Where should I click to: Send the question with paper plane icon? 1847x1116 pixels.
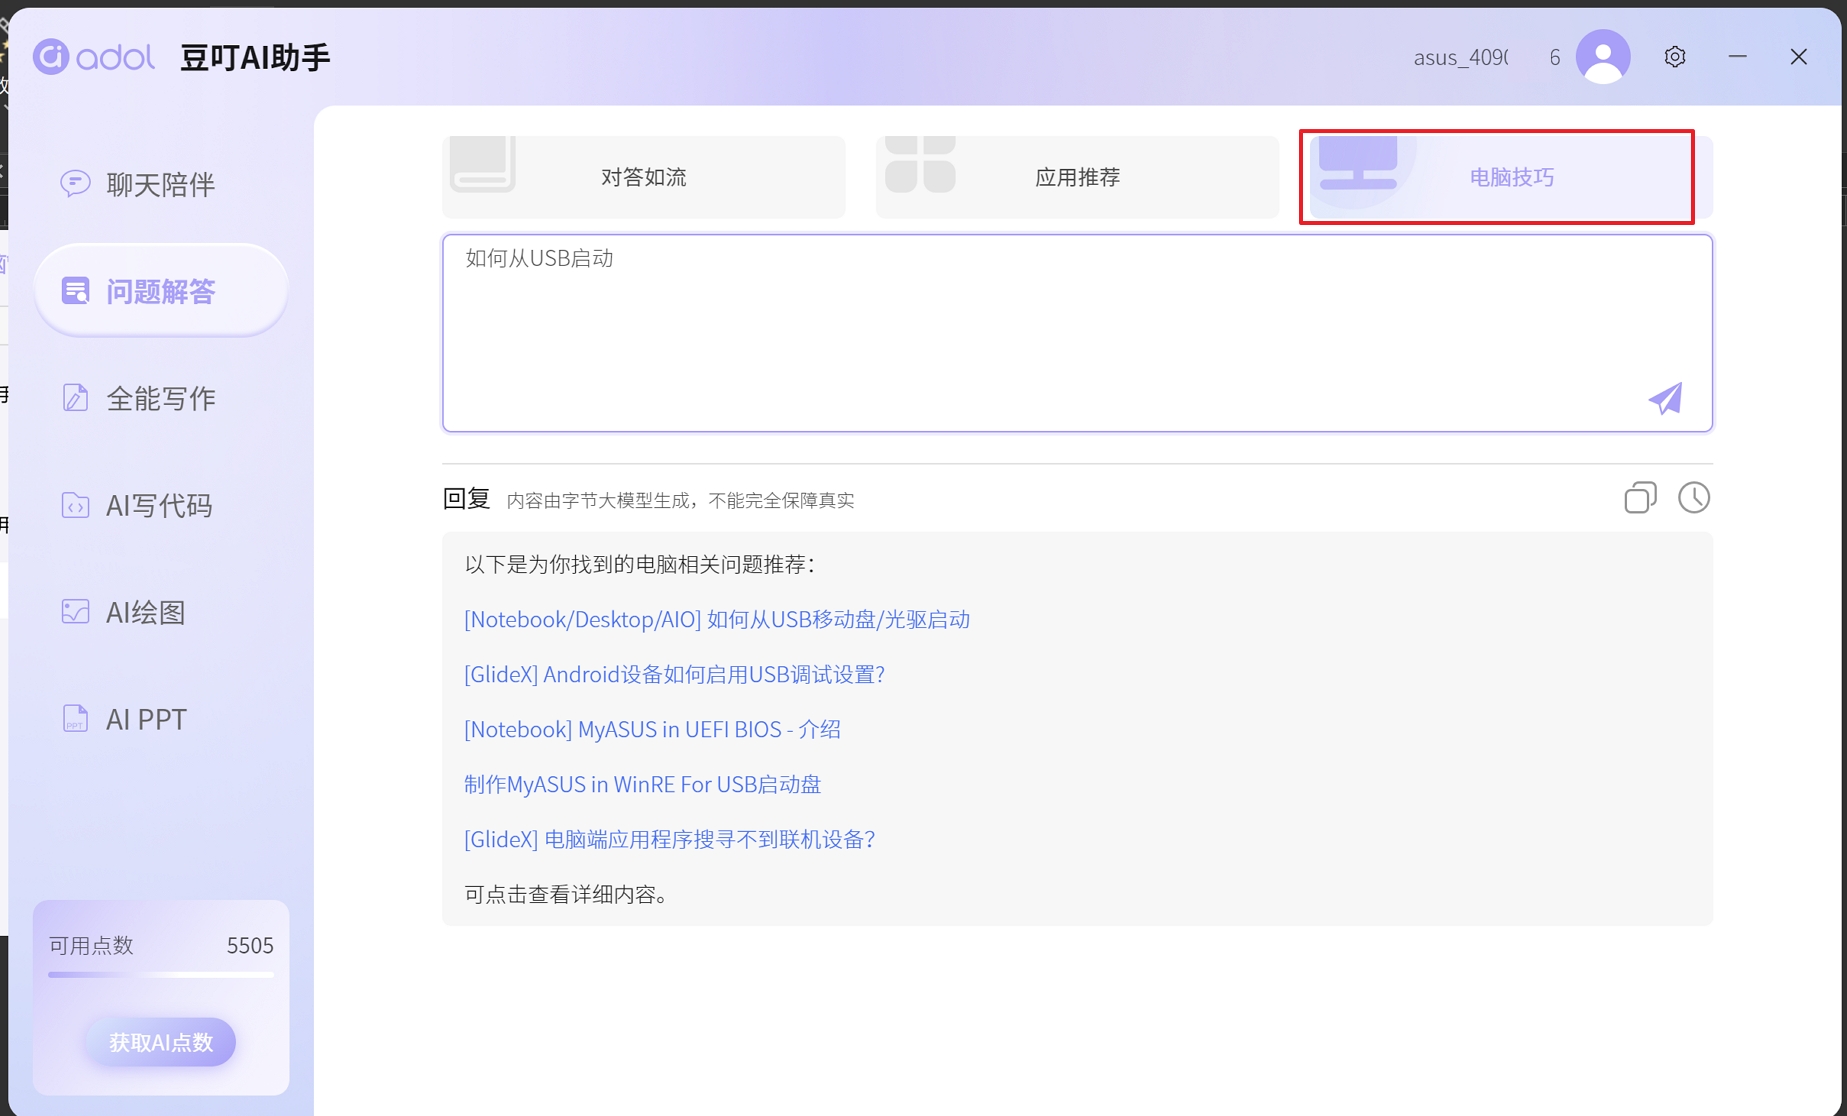(1666, 398)
